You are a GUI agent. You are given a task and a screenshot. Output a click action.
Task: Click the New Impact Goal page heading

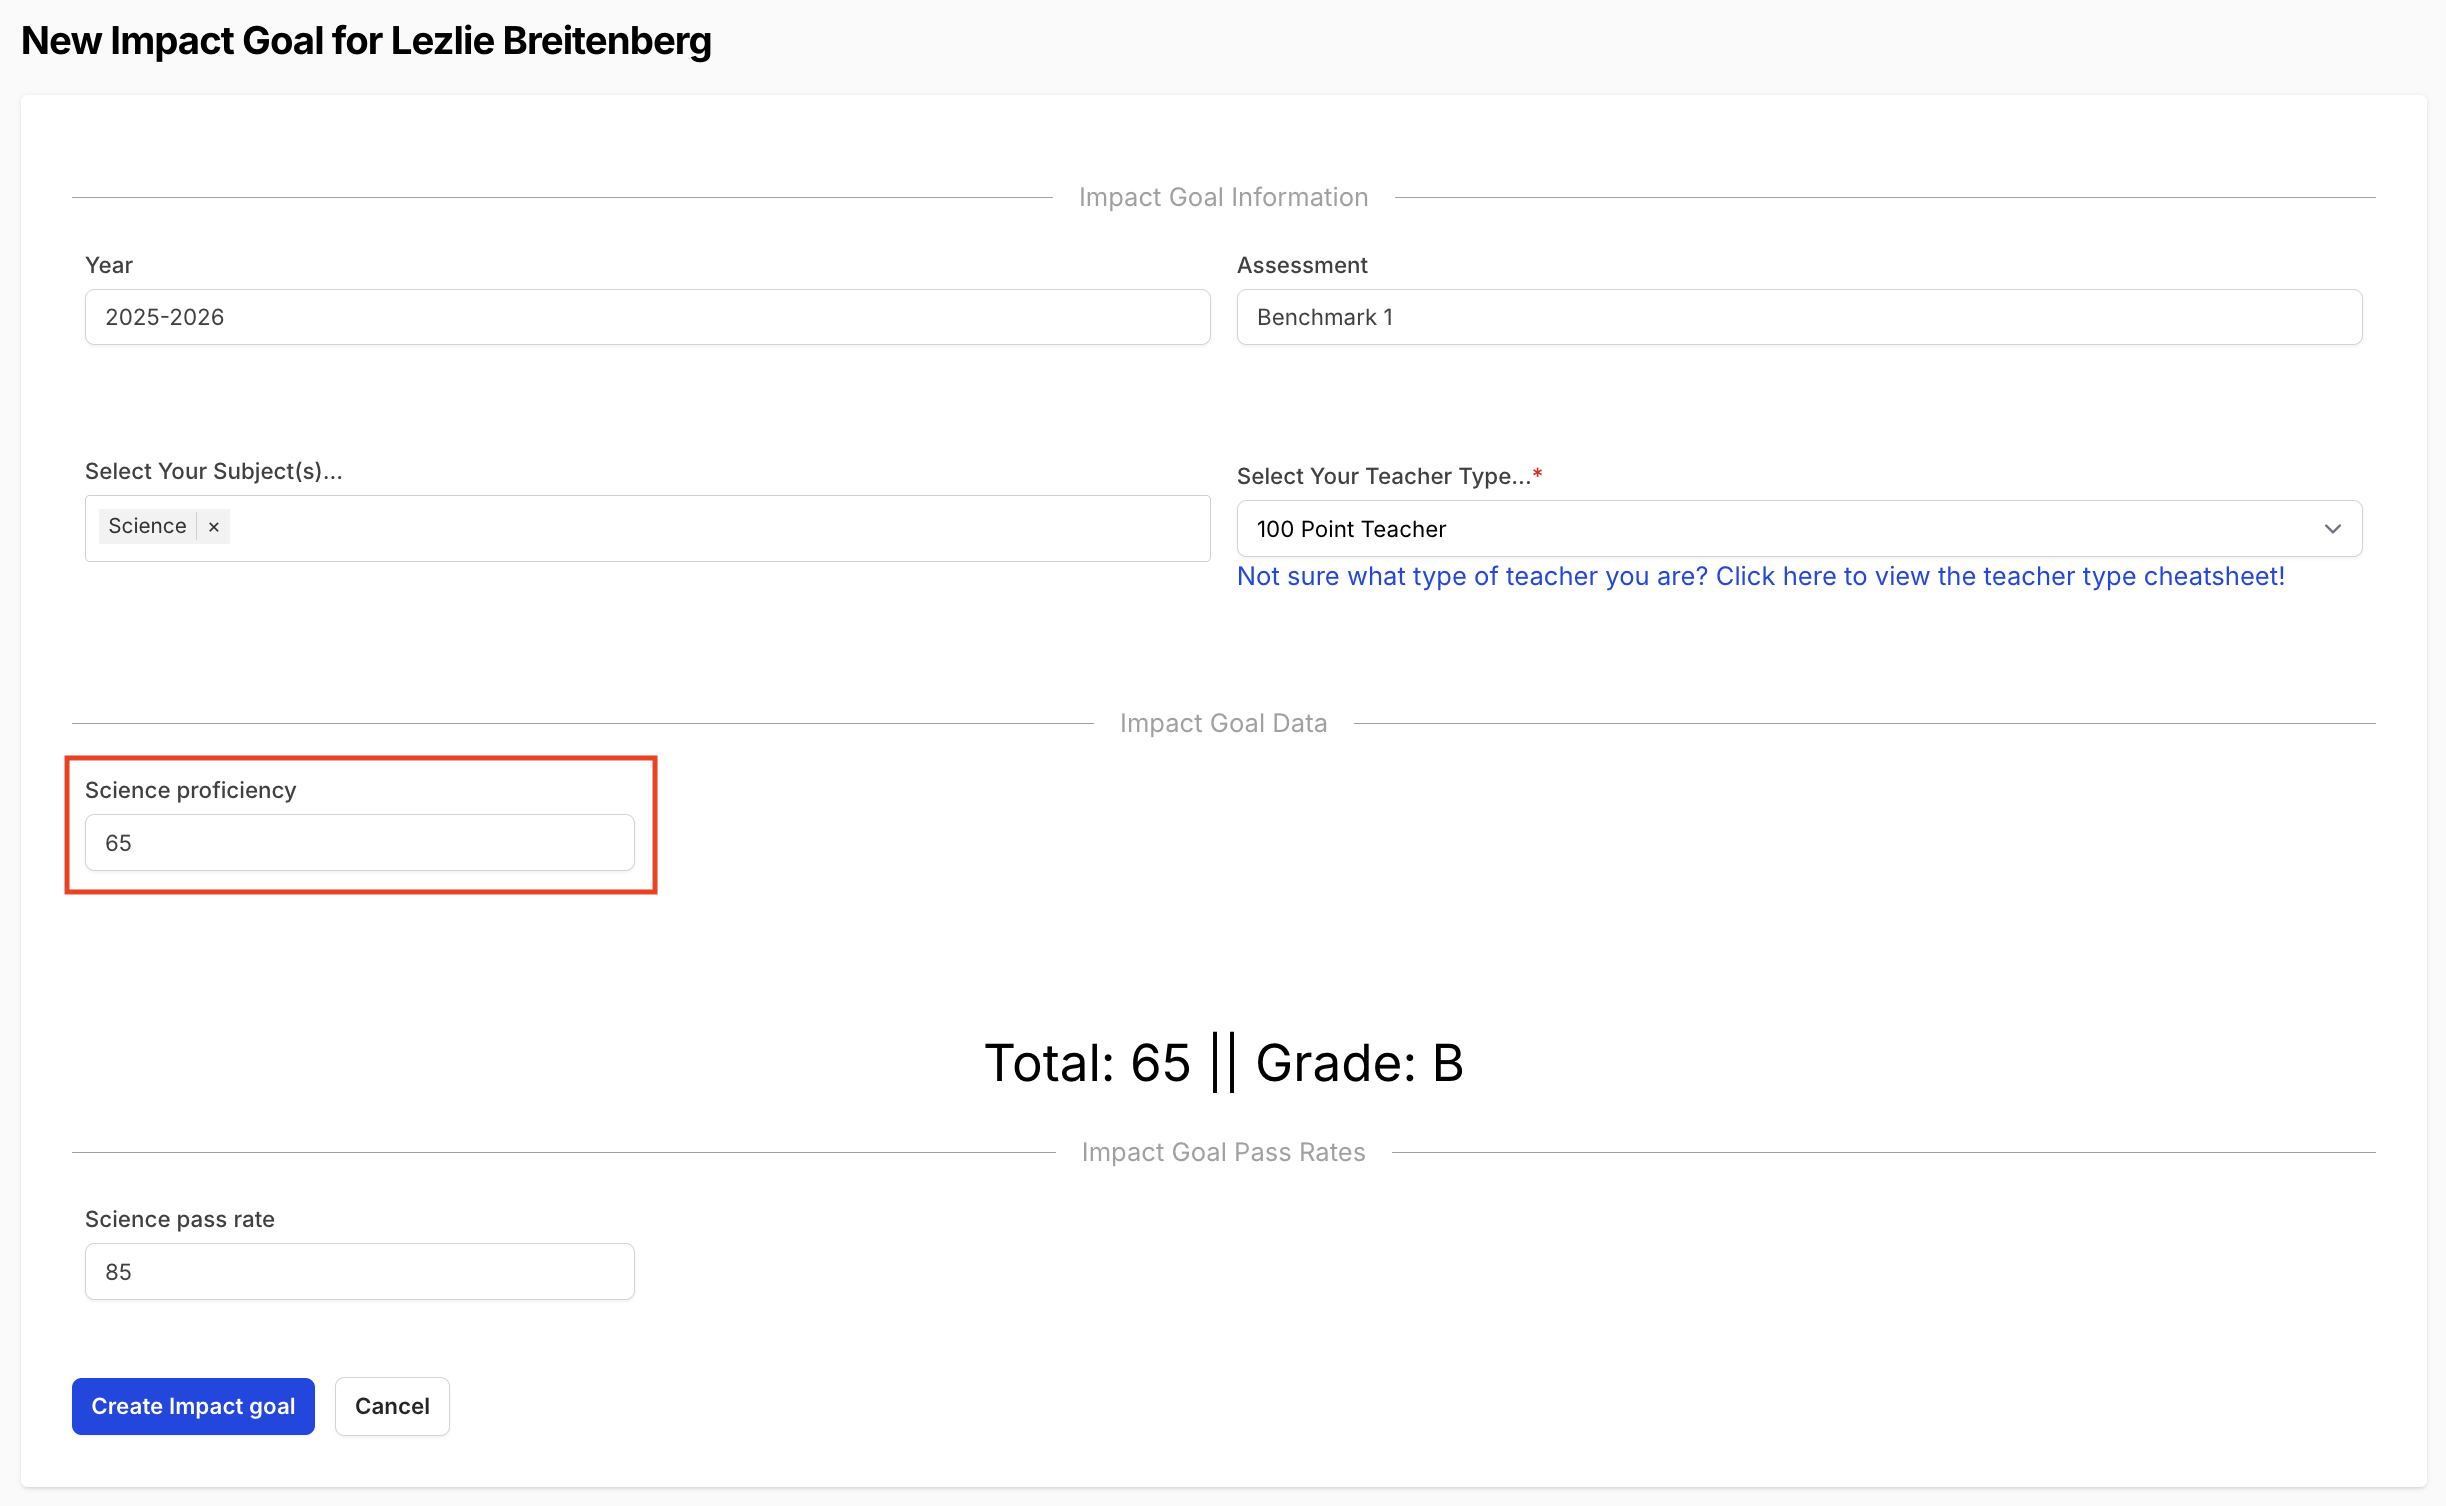tap(366, 41)
